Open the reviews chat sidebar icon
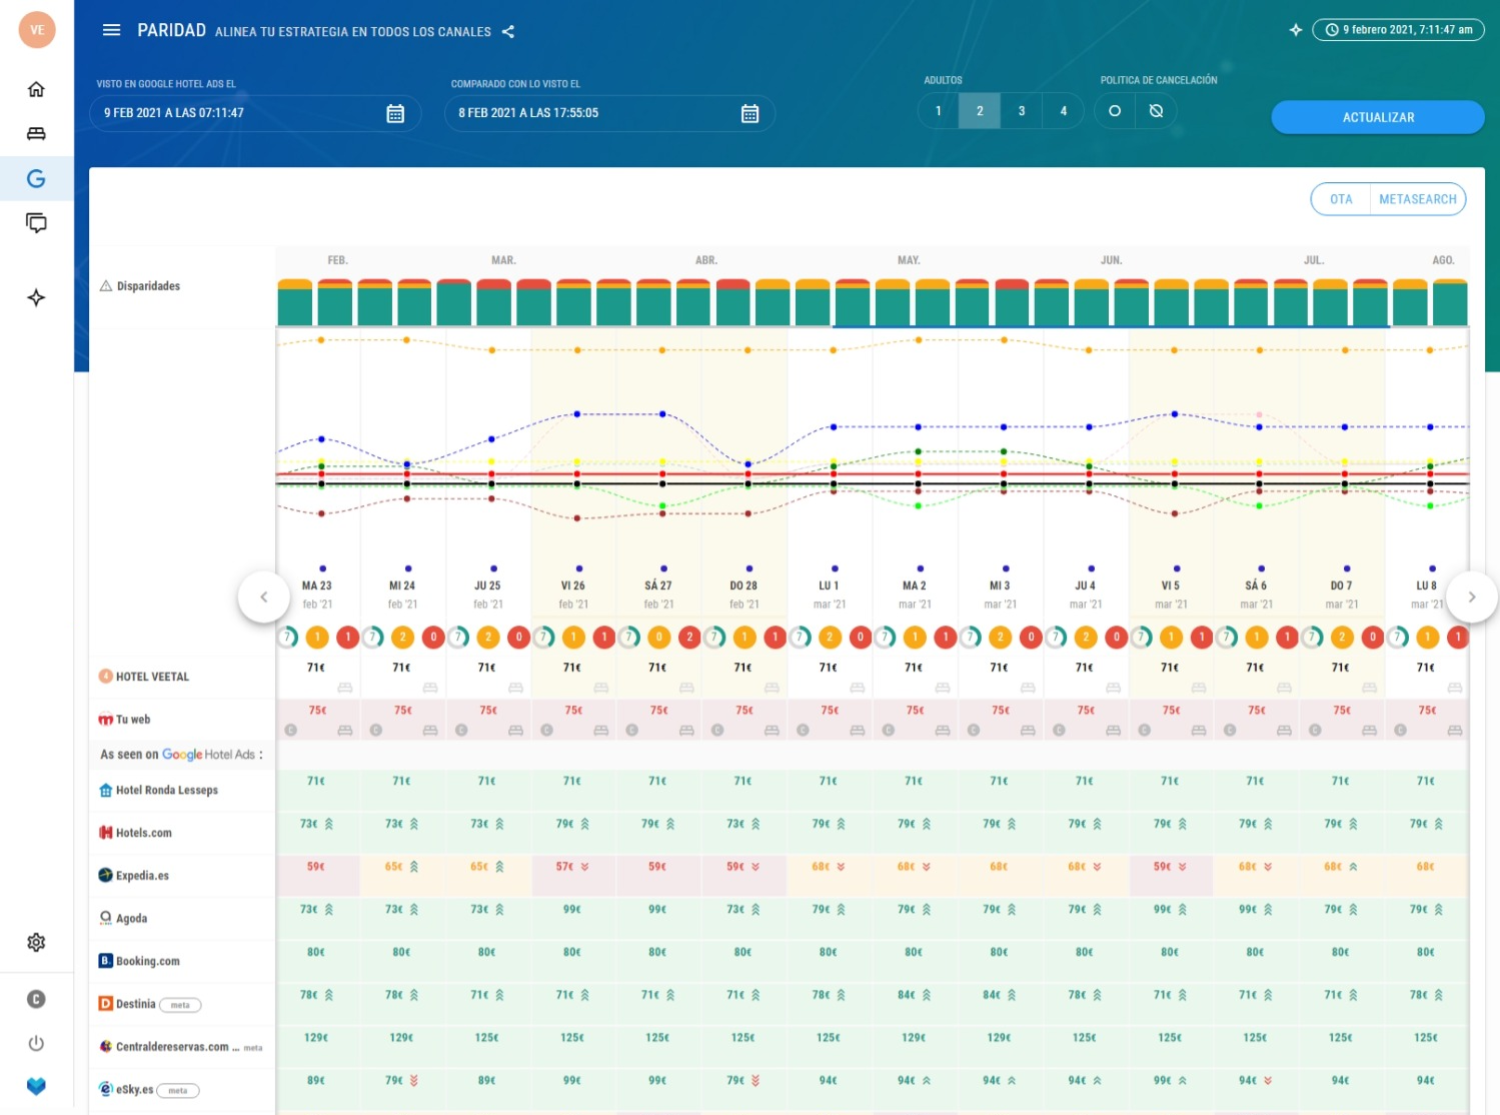The width and height of the screenshot is (1500, 1115). (36, 223)
